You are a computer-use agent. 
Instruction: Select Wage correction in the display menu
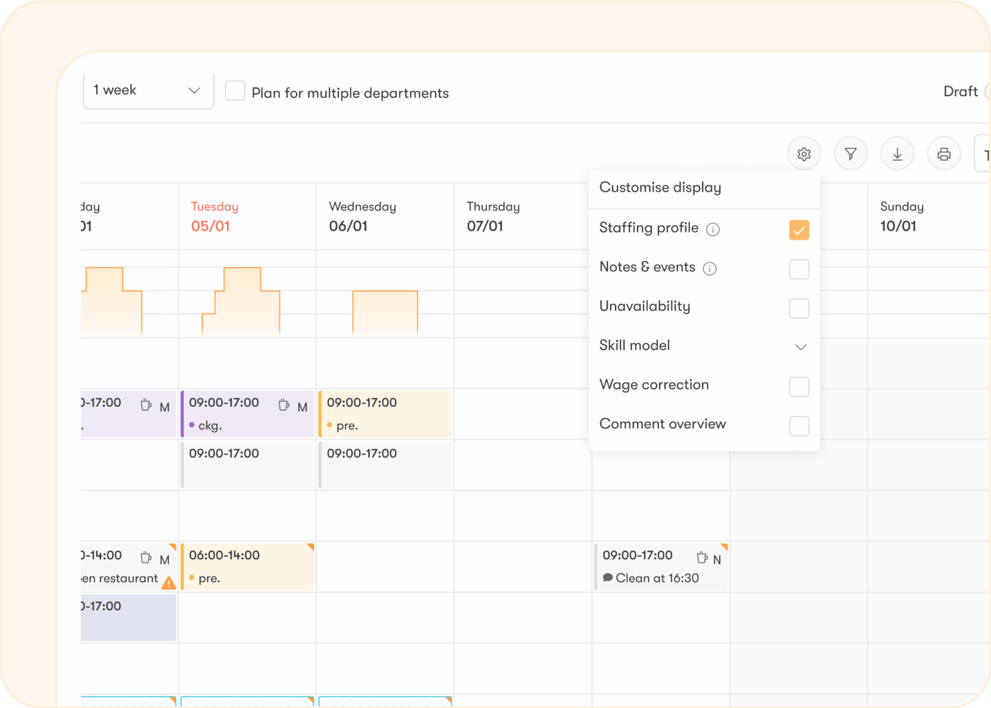pos(799,386)
